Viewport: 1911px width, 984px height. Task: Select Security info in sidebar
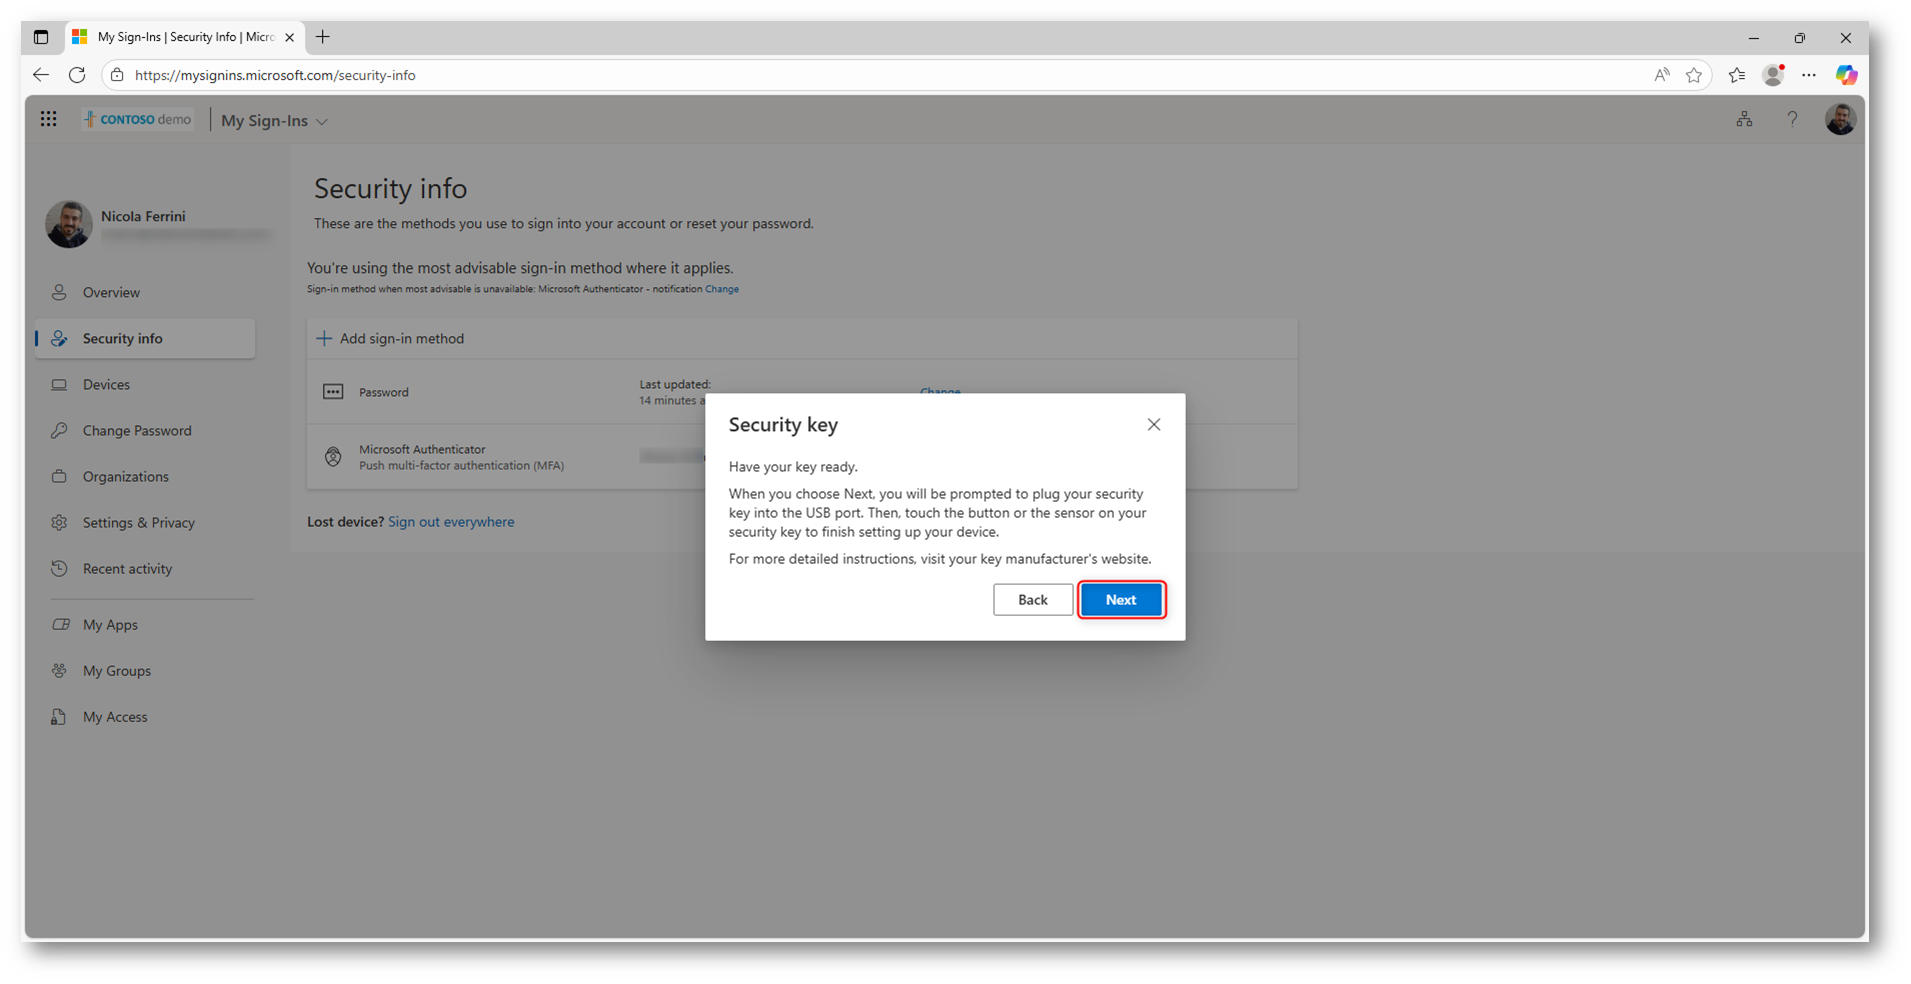click(145, 339)
